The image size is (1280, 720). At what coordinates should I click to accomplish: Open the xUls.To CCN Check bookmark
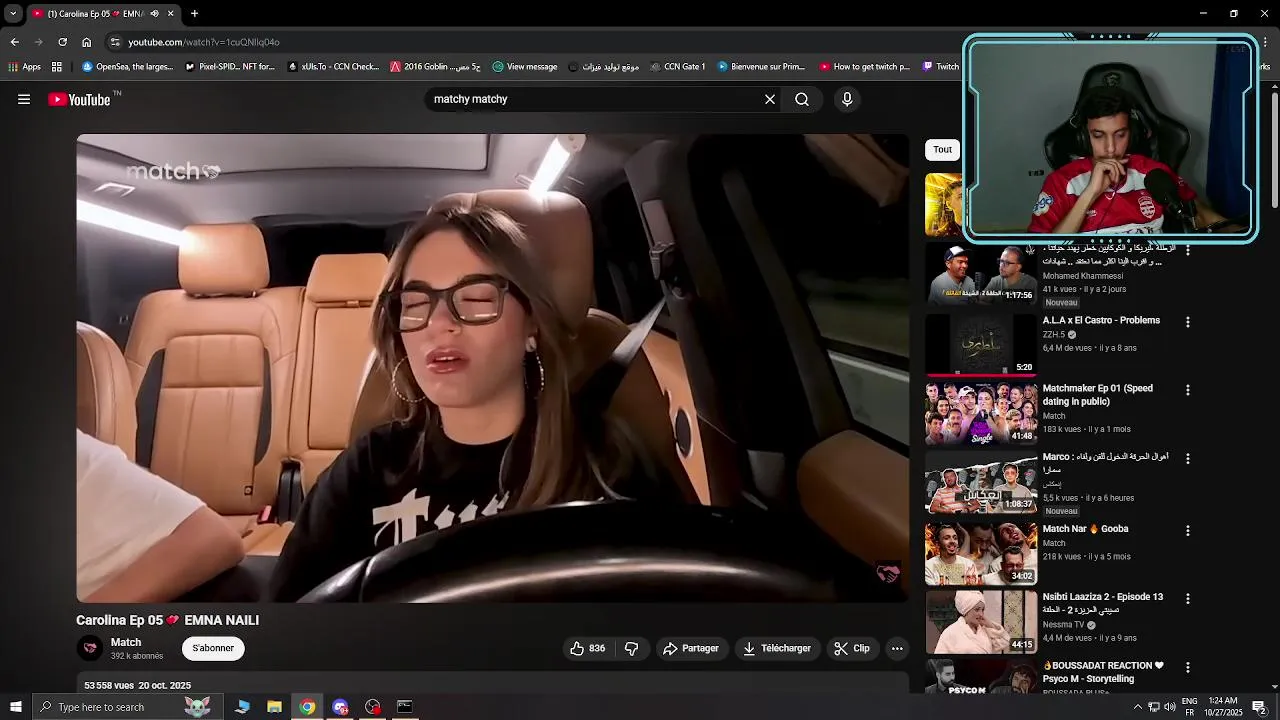pyautogui.click(x=333, y=67)
